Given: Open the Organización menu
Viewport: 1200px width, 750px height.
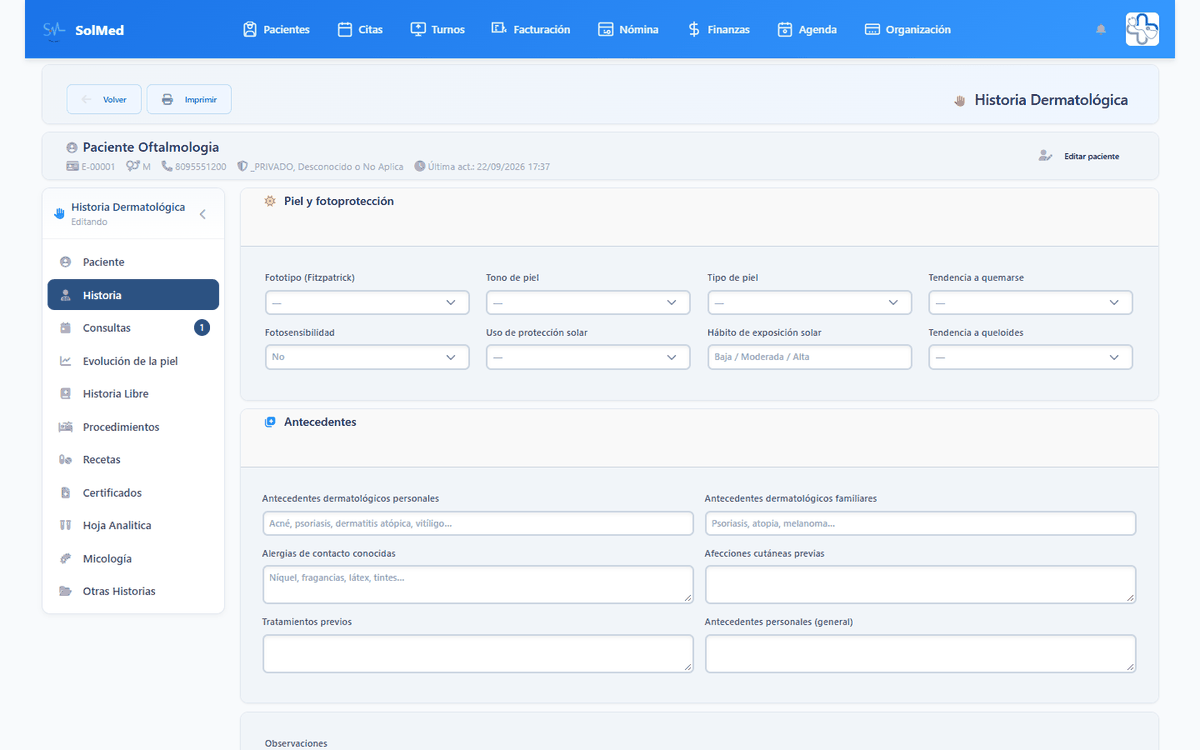Looking at the screenshot, I should tap(908, 30).
